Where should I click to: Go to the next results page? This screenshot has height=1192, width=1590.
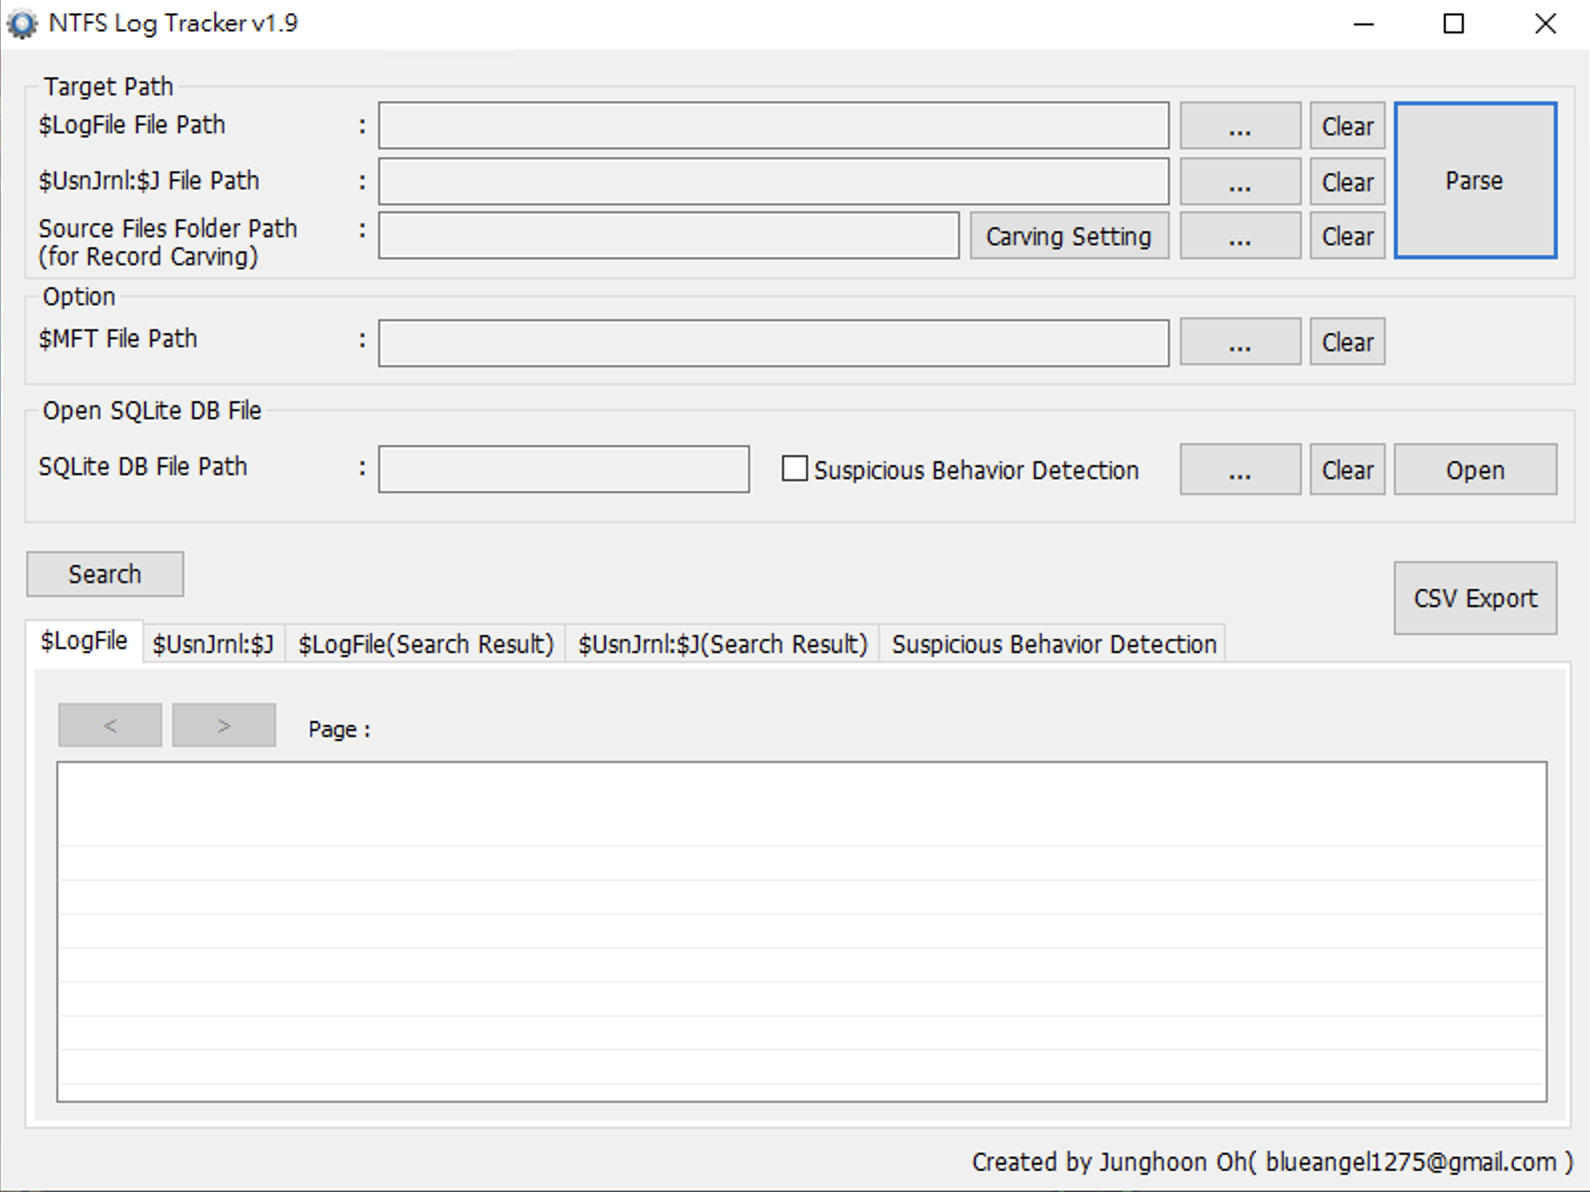point(224,725)
